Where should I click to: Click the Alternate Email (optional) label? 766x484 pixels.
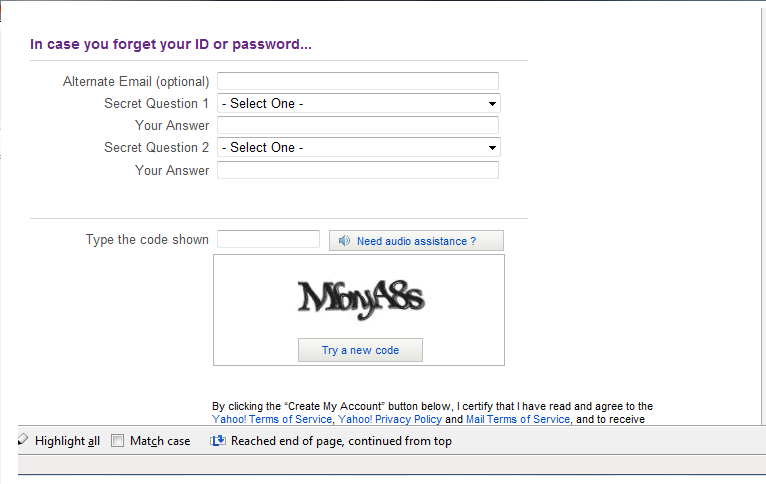pos(136,81)
